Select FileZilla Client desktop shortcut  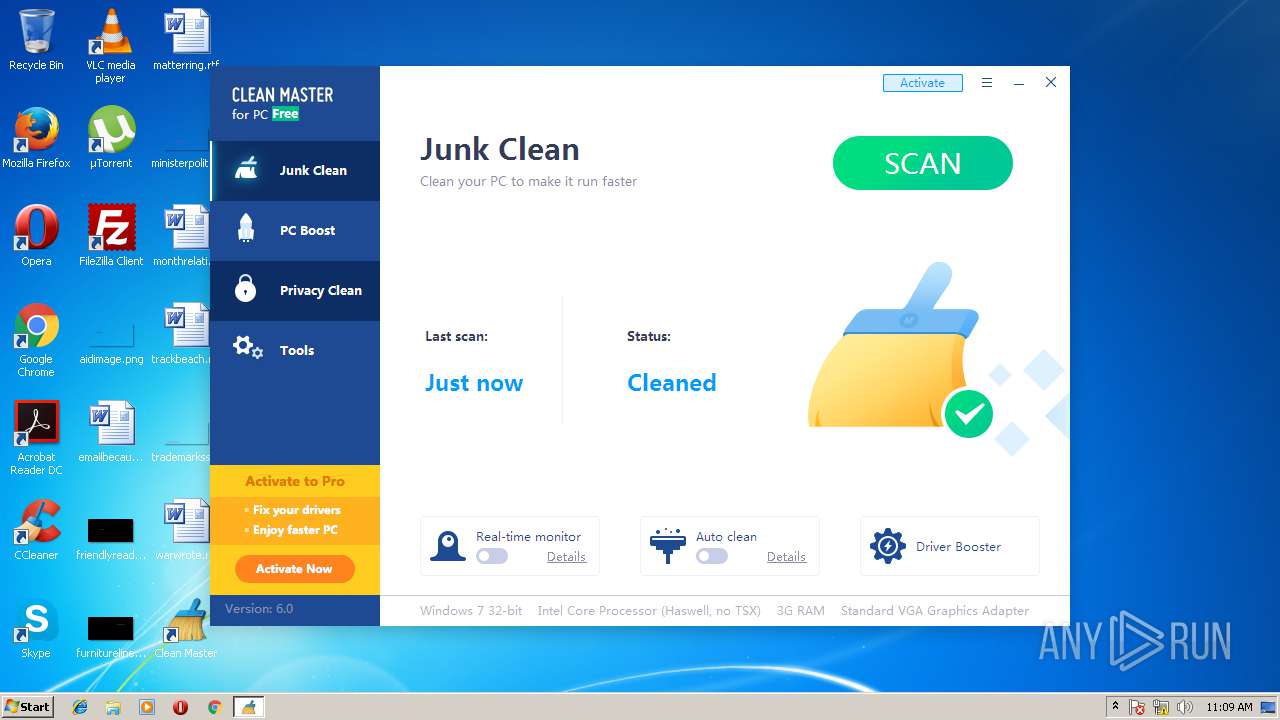point(111,236)
